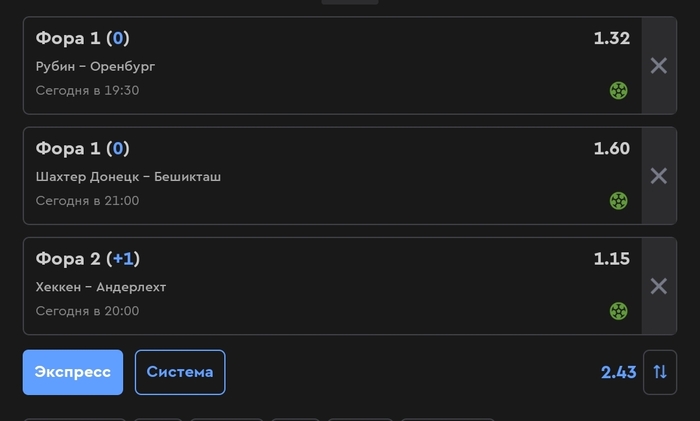700x421 pixels.
Task: Select the Экспресс bet type
Action: click(x=73, y=372)
